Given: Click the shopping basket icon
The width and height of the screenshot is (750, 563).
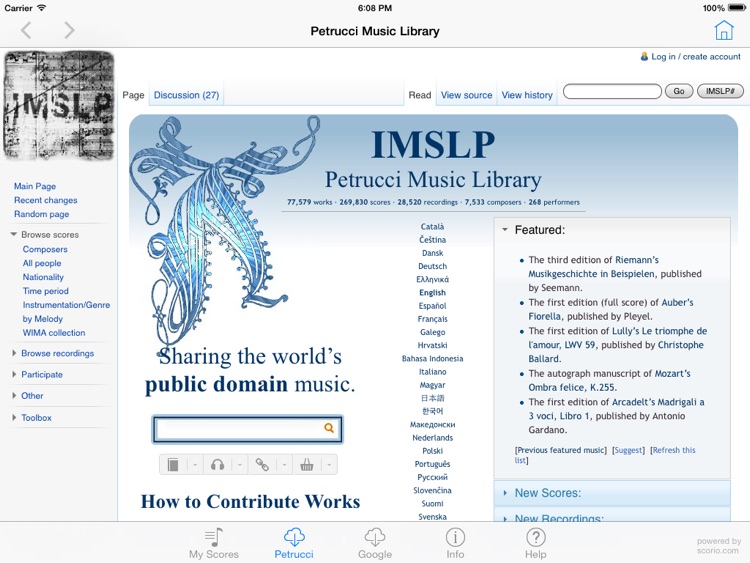Looking at the screenshot, I should [x=307, y=464].
